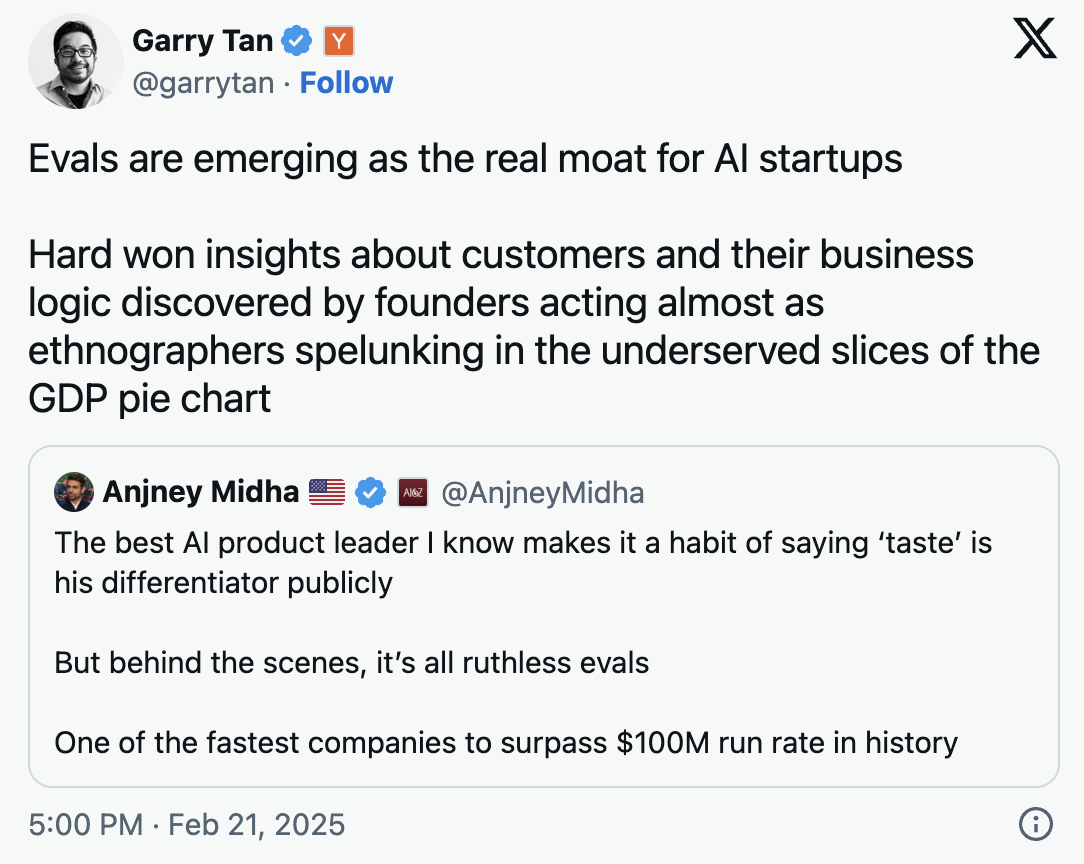Click the American flag emoji beside Anjney Midha
This screenshot has height=864, width=1084.
pos(325,492)
